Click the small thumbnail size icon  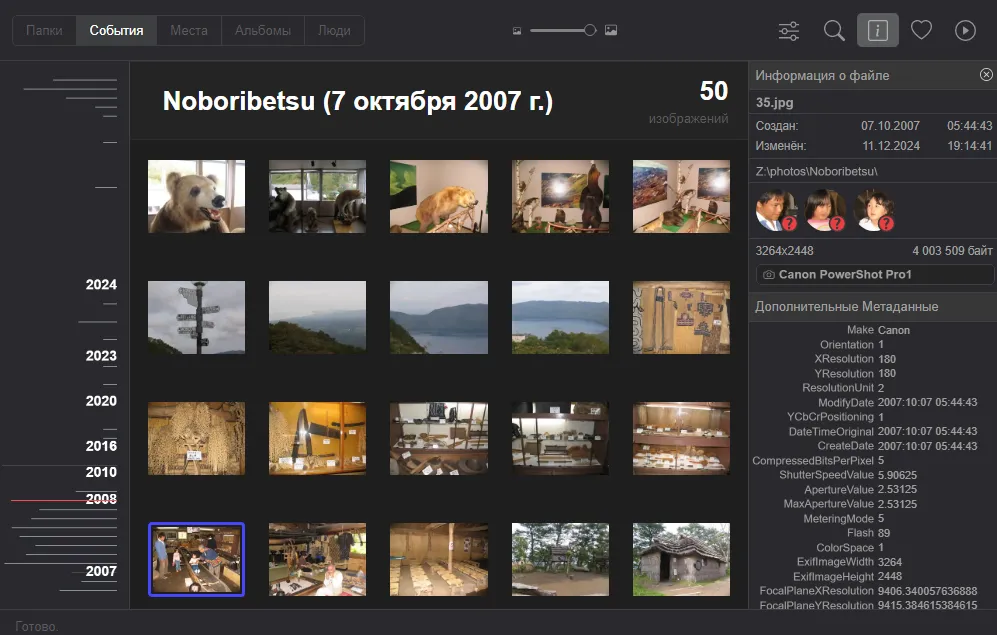(x=517, y=31)
